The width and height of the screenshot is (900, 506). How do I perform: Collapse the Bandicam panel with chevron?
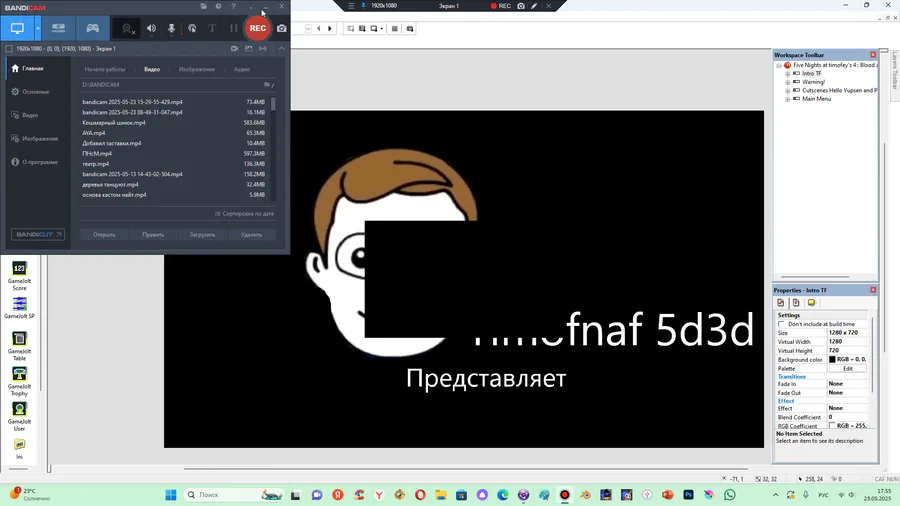pos(281,49)
